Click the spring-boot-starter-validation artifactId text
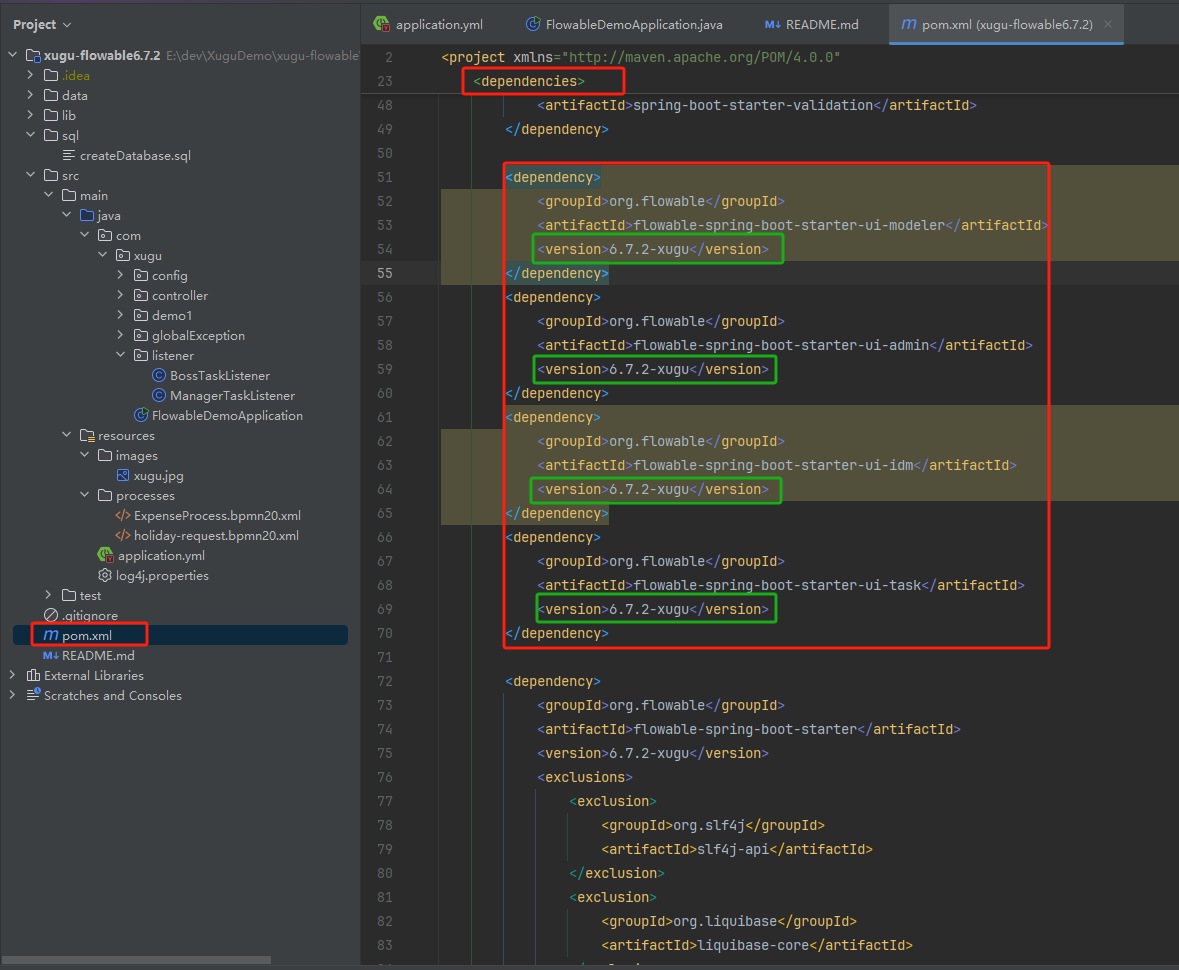 (753, 105)
